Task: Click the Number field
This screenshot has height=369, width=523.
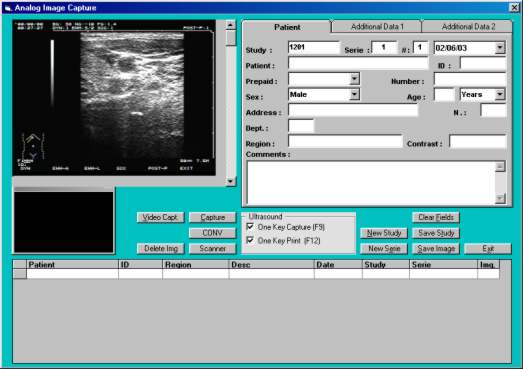Action: tap(470, 79)
